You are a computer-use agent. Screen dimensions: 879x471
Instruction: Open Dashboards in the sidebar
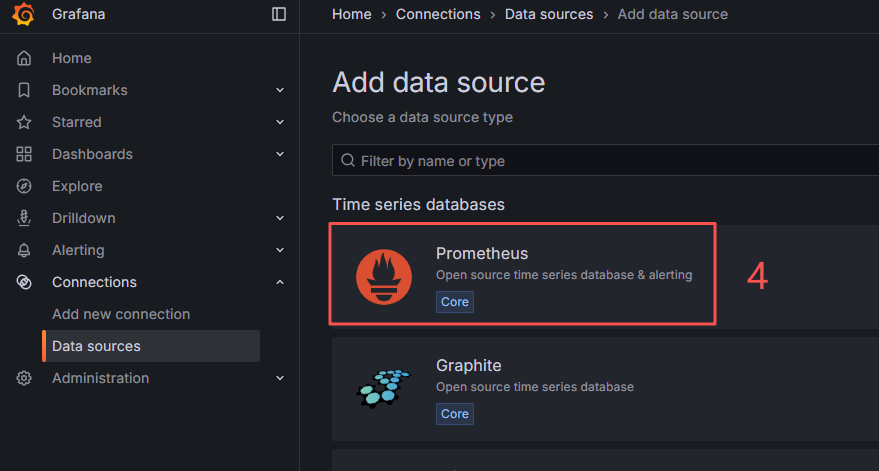[92, 154]
